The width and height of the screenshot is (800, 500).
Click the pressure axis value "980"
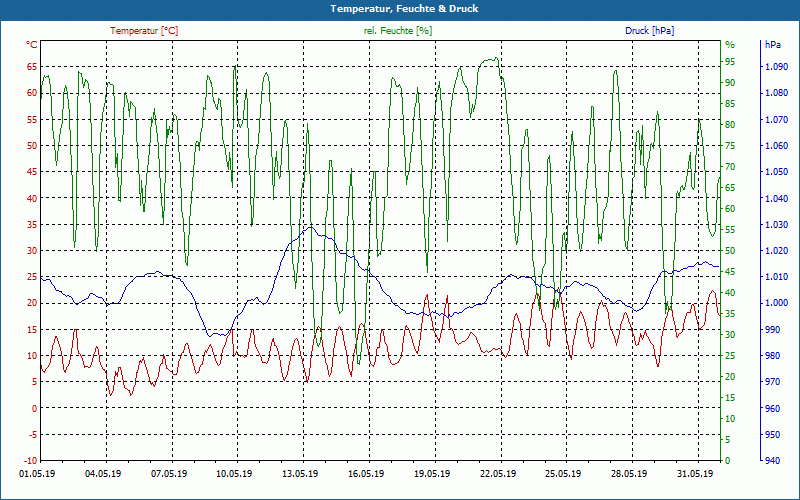[772, 356]
